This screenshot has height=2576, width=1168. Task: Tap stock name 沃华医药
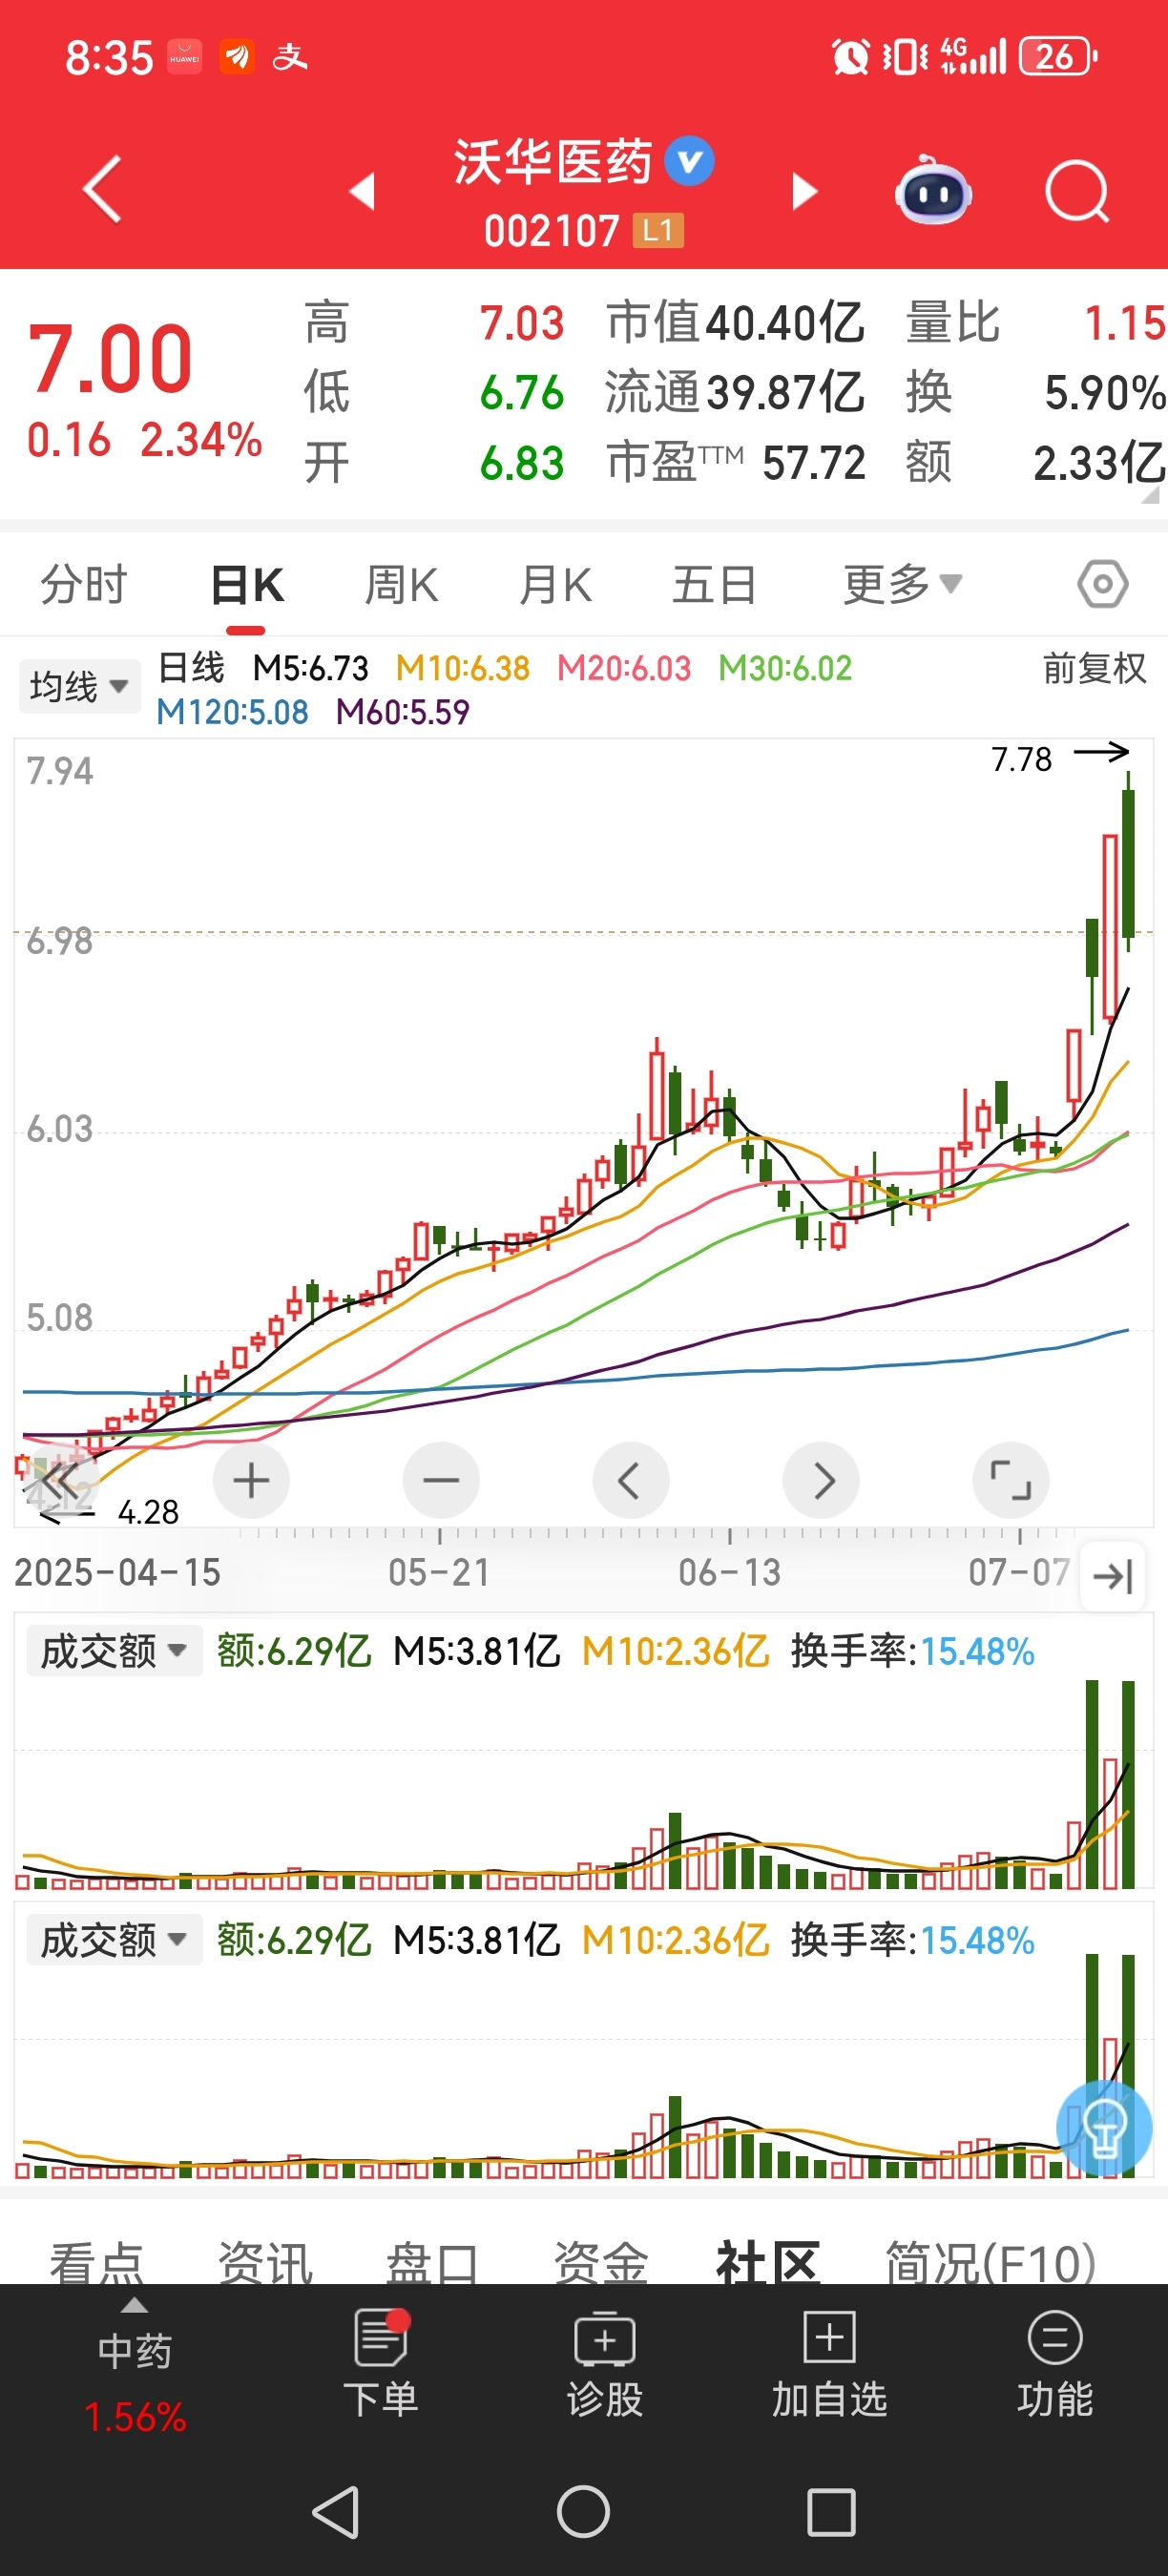tap(553, 161)
